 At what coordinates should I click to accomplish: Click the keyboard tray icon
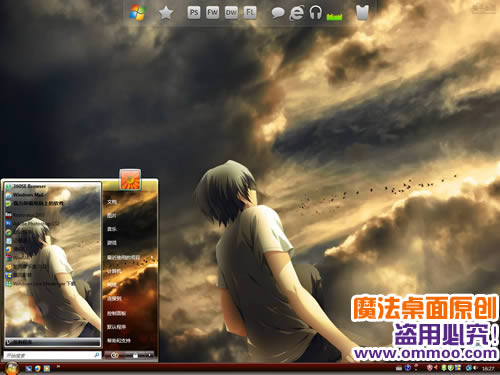399,368
